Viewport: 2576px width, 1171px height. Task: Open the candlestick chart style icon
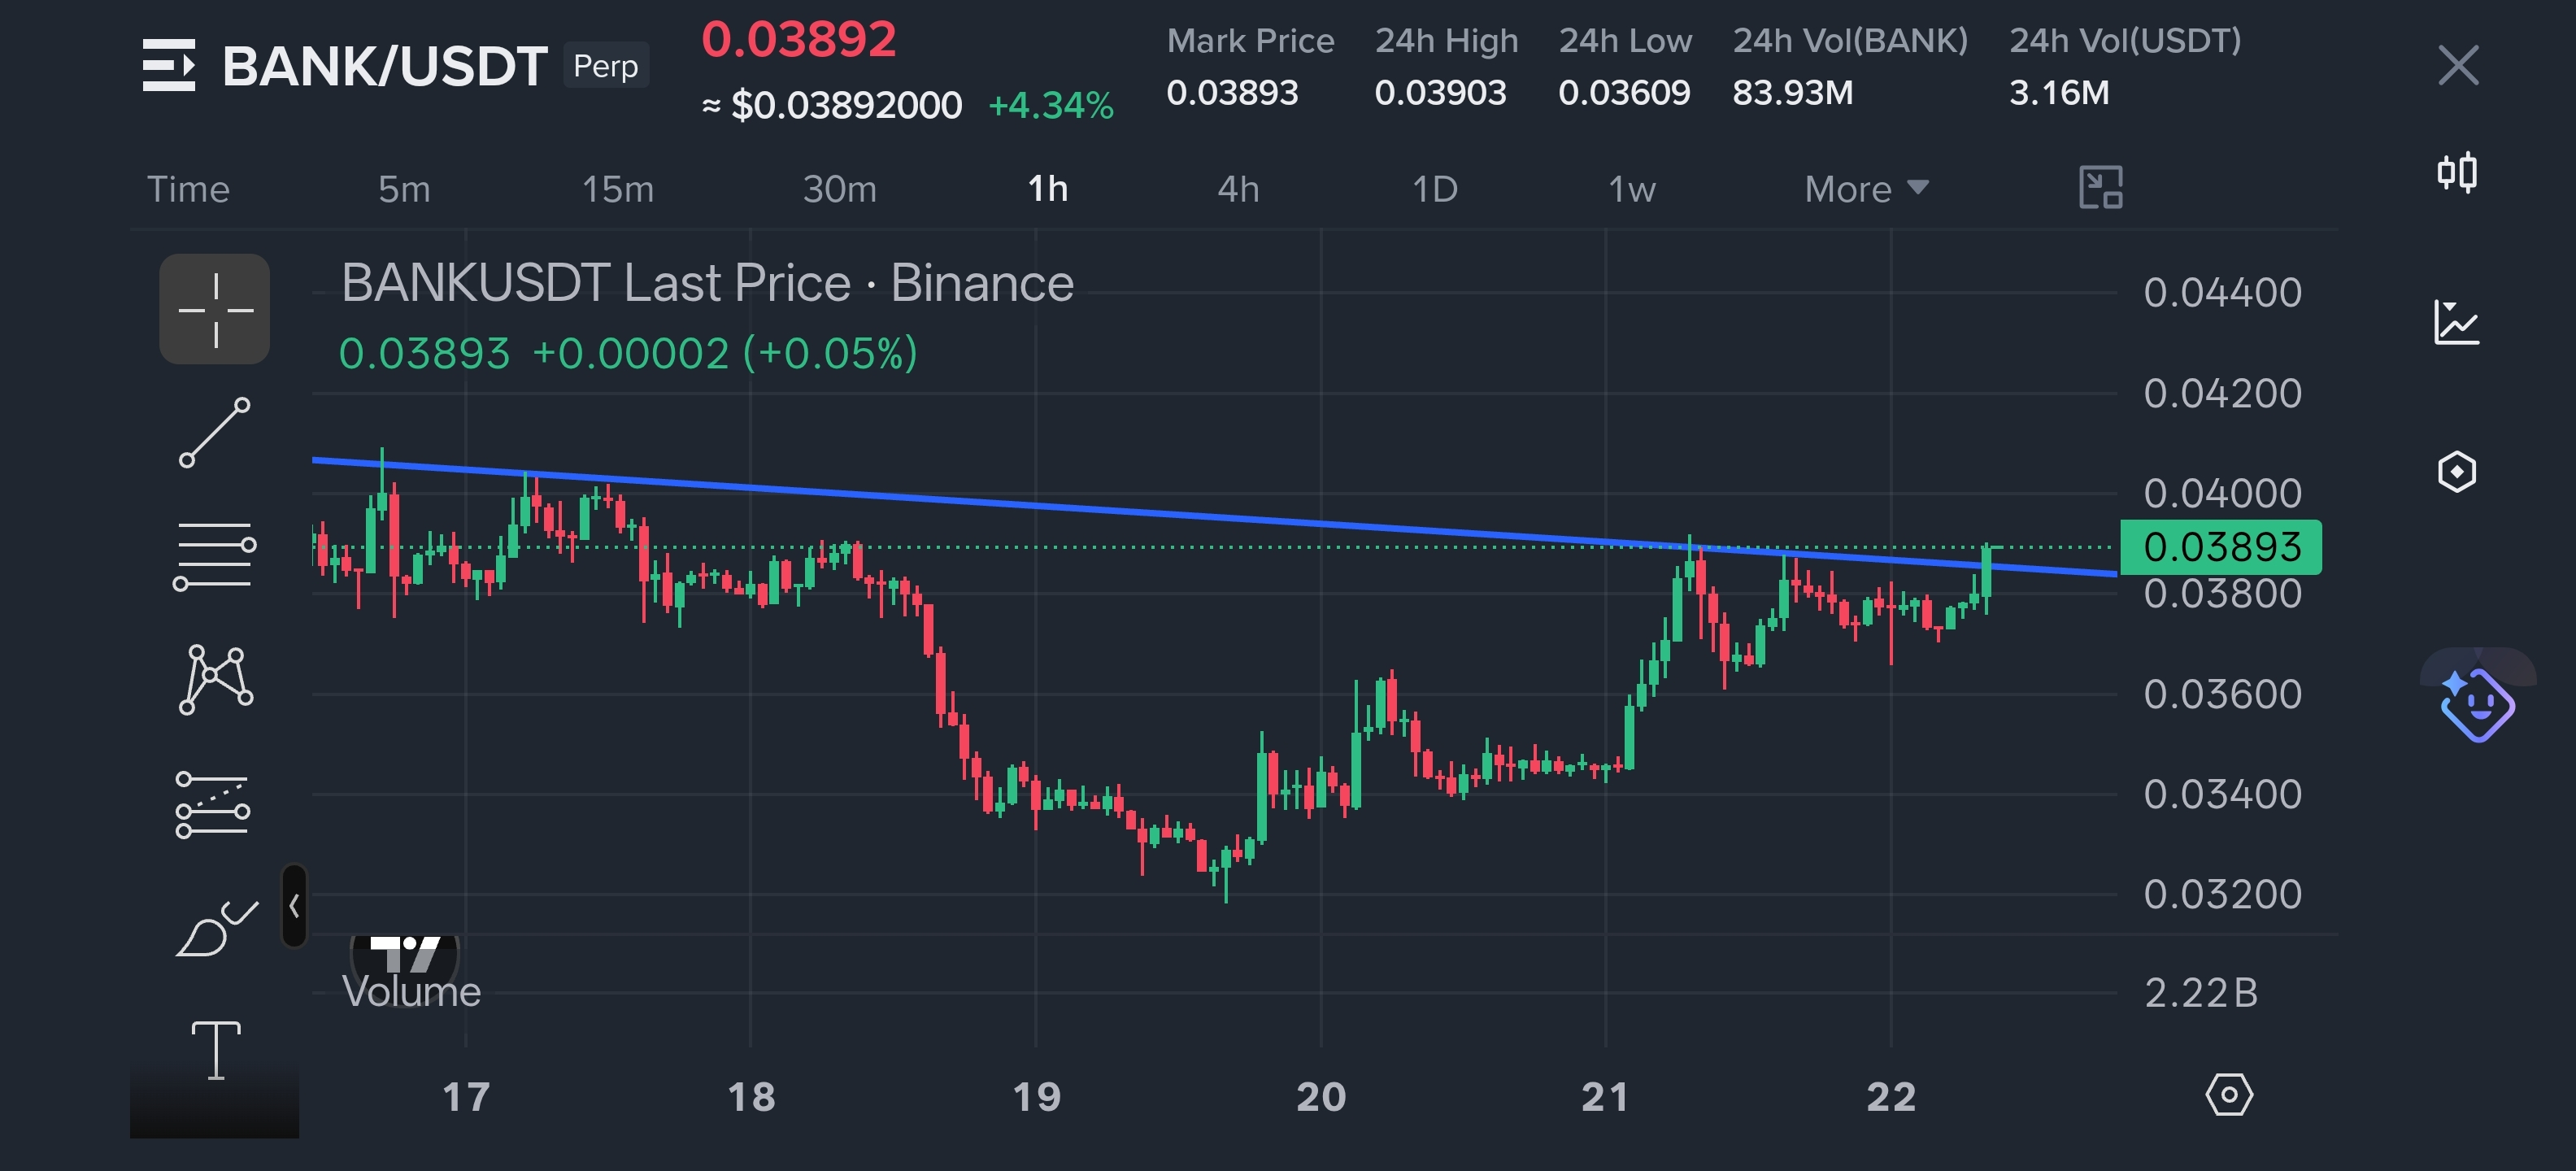click(x=2456, y=173)
